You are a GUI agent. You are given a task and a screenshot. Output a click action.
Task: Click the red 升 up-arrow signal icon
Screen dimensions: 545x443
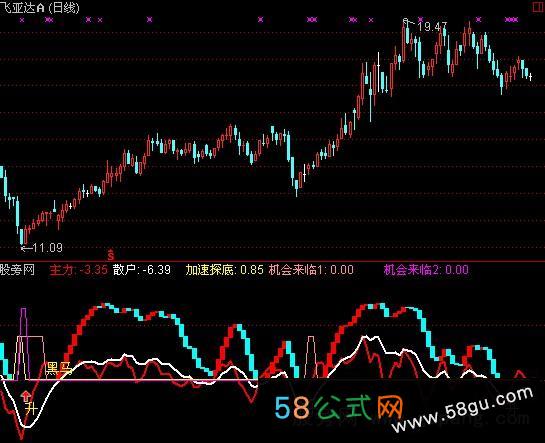26,396
